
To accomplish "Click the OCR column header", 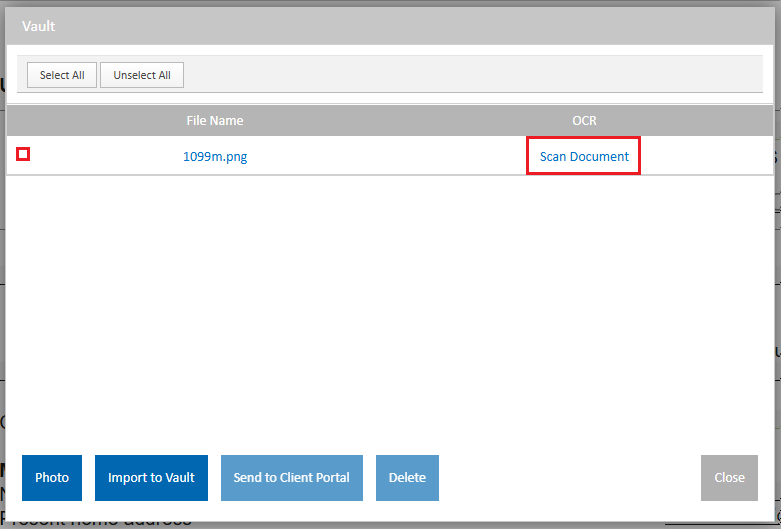I will click(x=584, y=121).
